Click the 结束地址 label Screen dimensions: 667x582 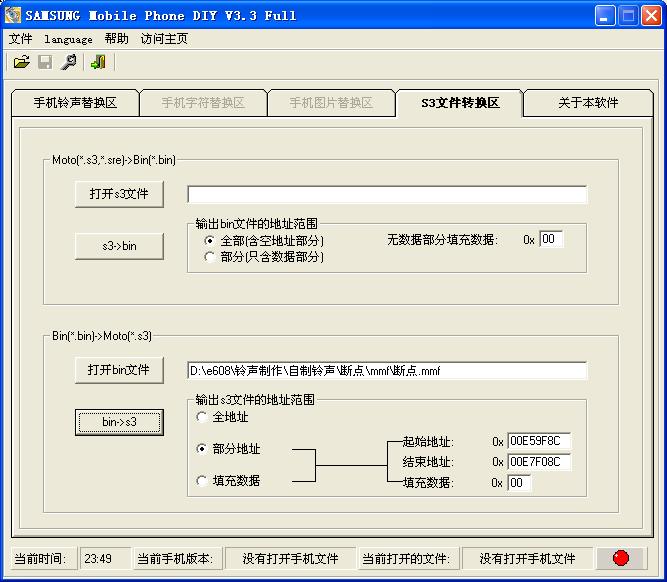pos(428,462)
